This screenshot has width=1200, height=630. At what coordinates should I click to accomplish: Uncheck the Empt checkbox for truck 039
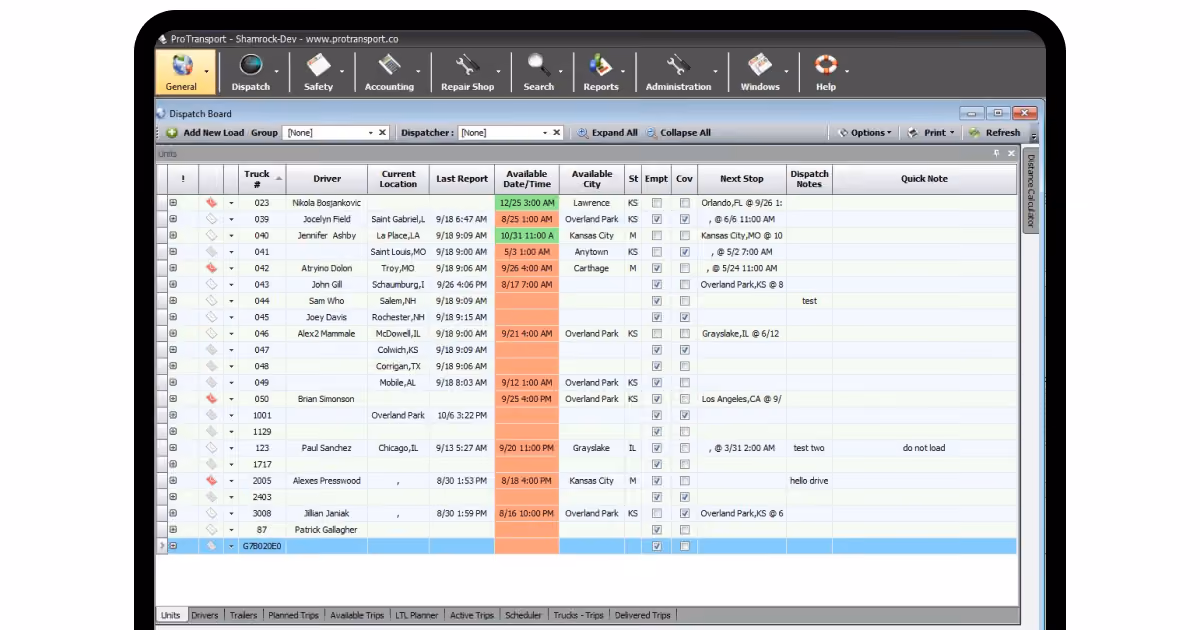pos(657,219)
